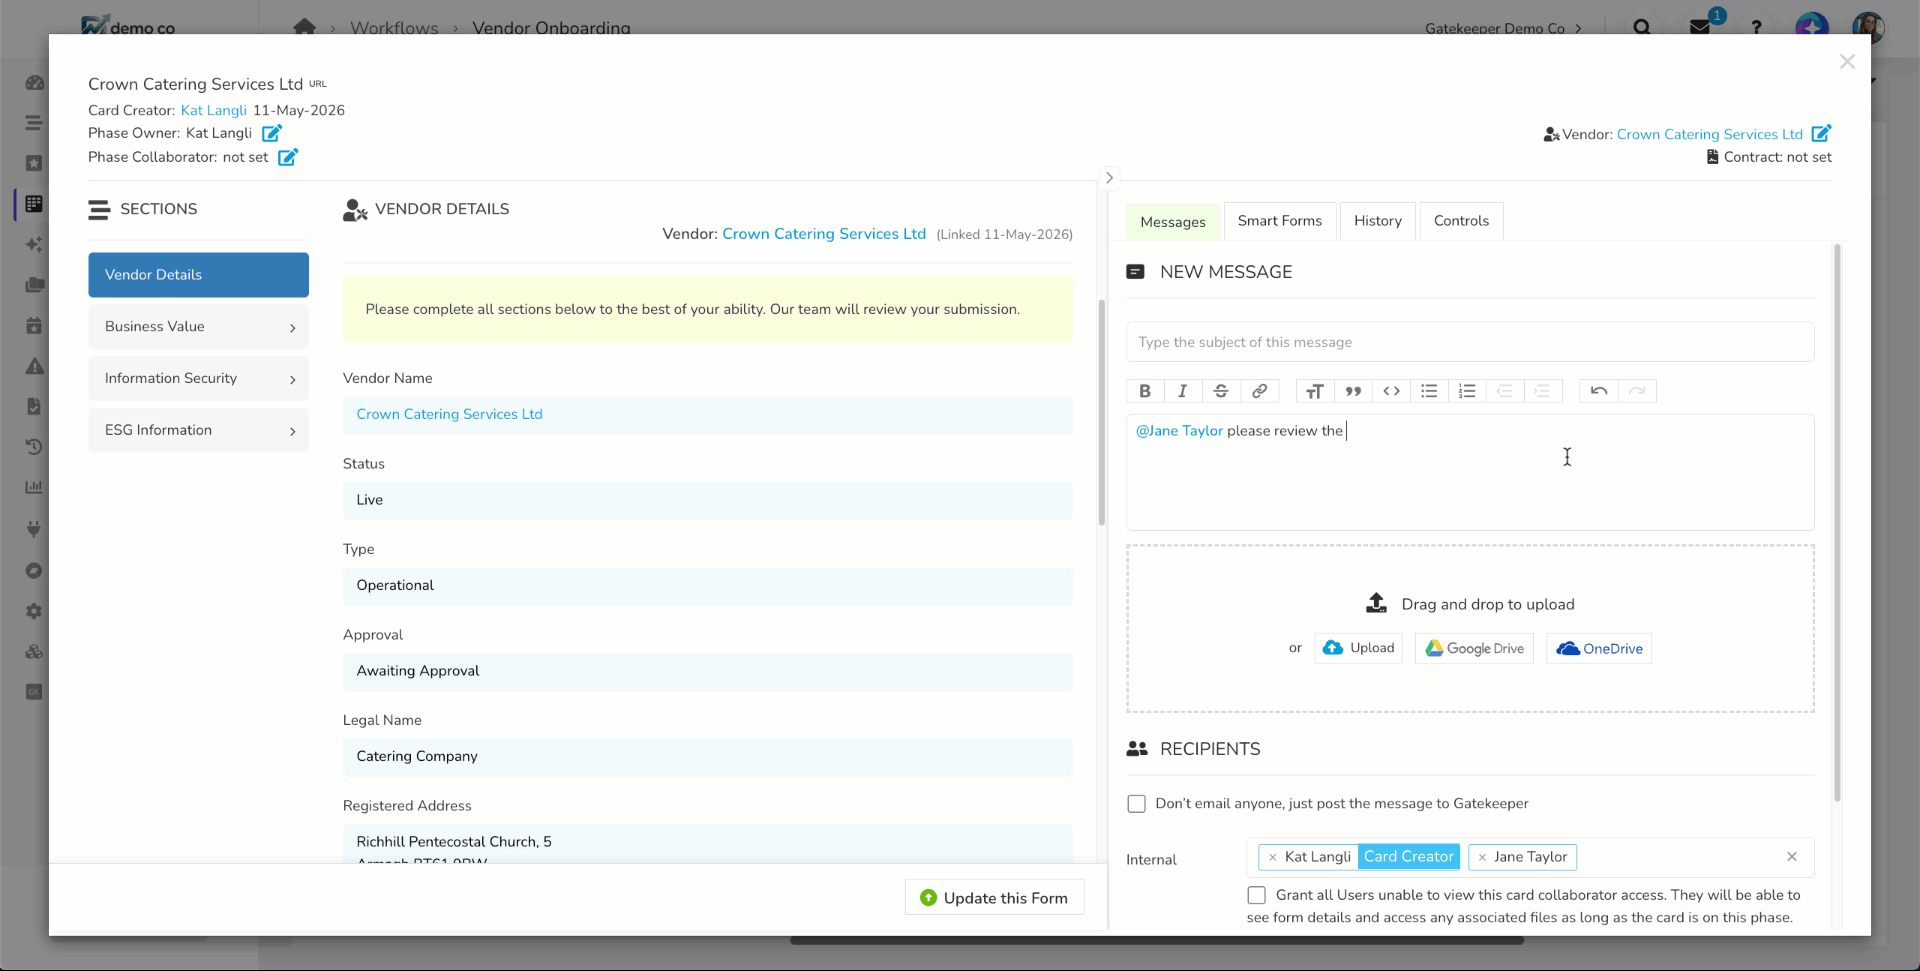Enable "Don't email anyone" checkbox
The width and height of the screenshot is (1920, 971).
click(x=1136, y=804)
